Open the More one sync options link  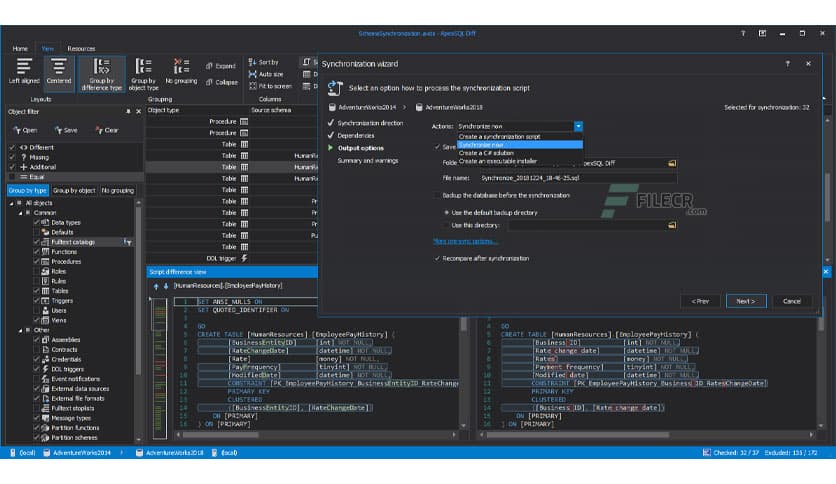tap(465, 241)
